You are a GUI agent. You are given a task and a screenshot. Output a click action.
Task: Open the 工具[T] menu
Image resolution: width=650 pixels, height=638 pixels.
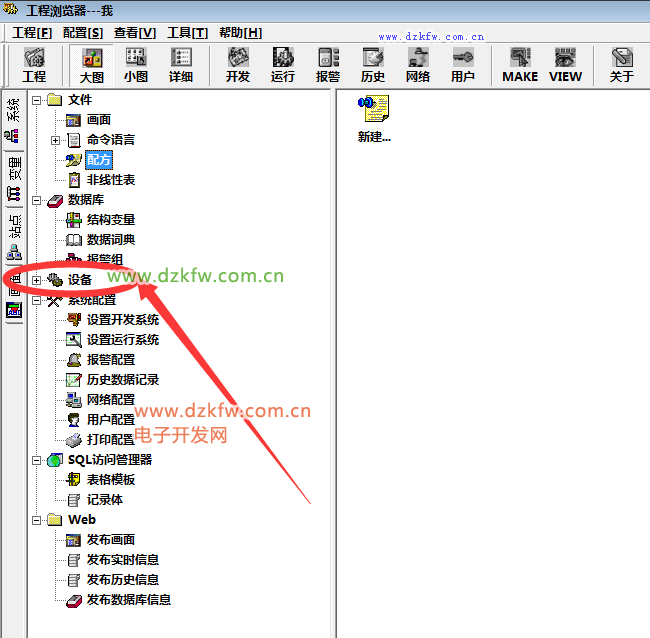tap(187, 33)
